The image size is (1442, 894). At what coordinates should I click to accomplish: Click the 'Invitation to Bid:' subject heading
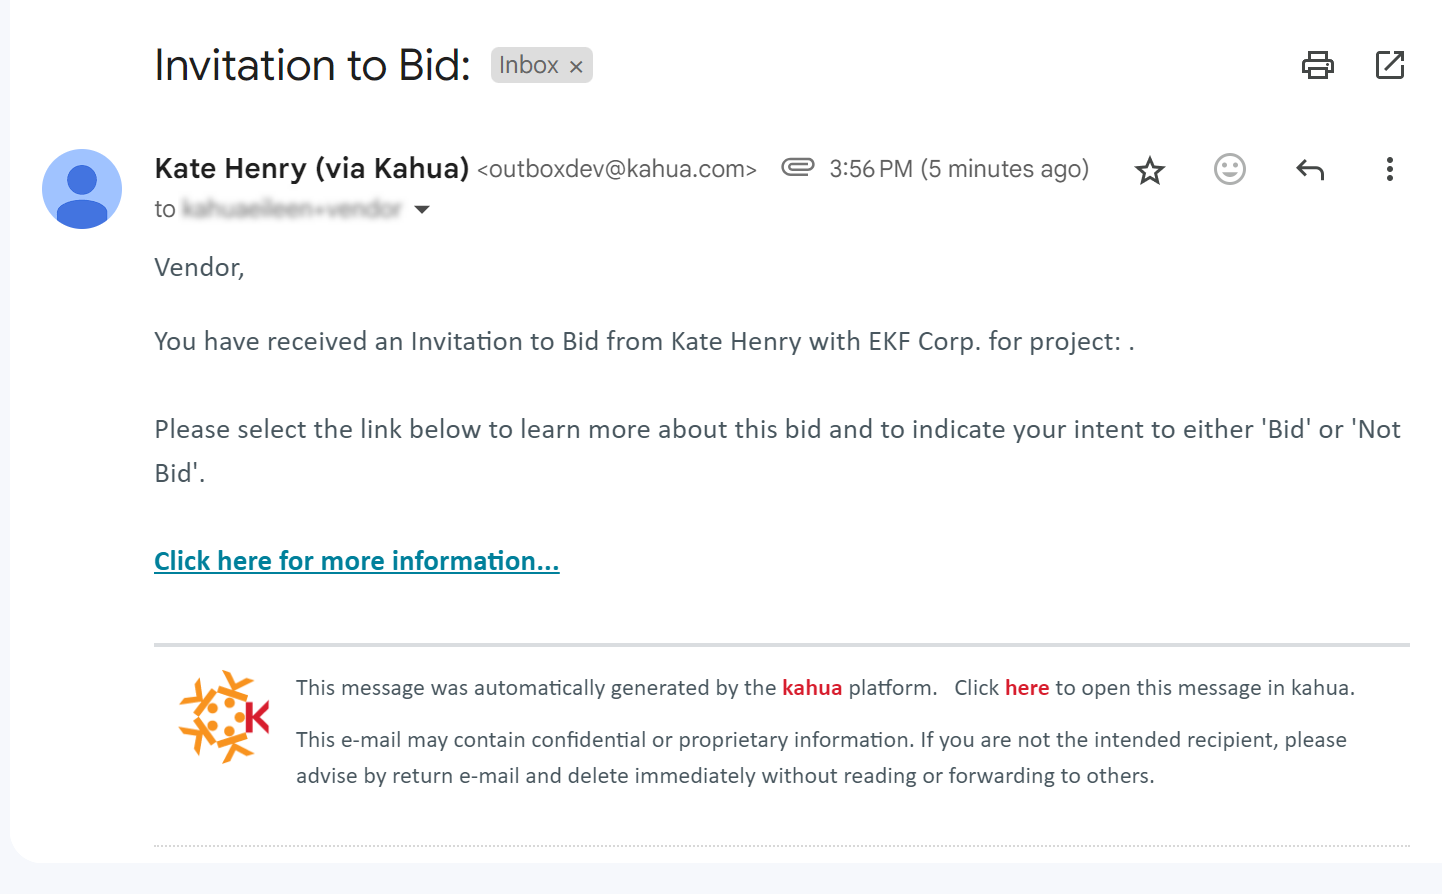coord(312,65)
